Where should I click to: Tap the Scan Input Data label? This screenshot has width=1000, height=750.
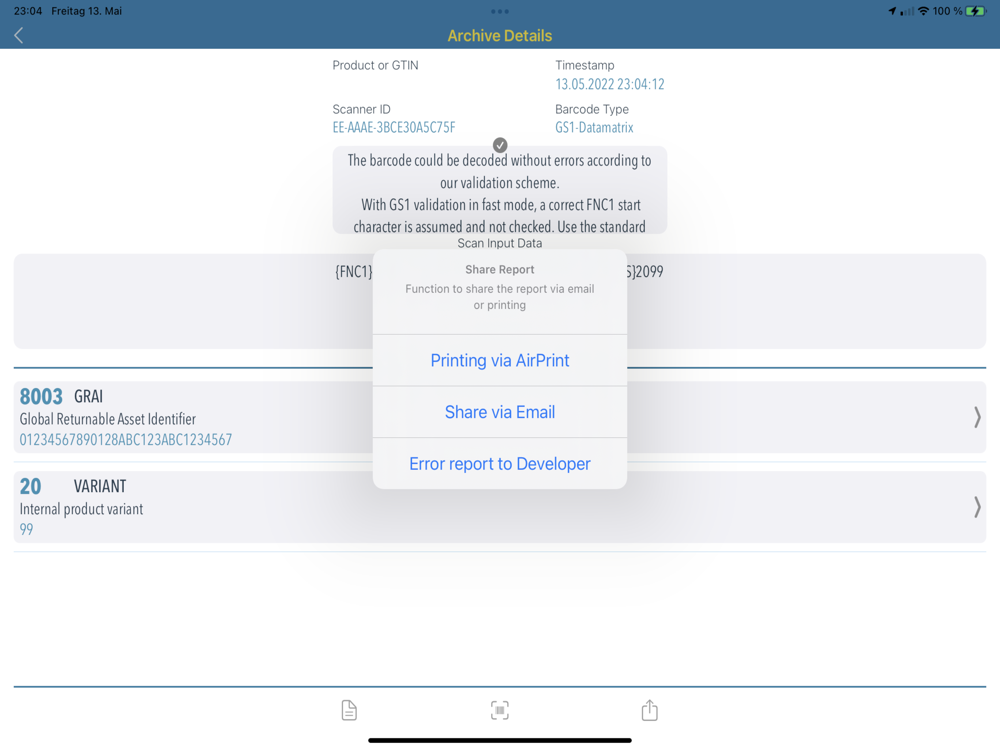coord(499,243)
